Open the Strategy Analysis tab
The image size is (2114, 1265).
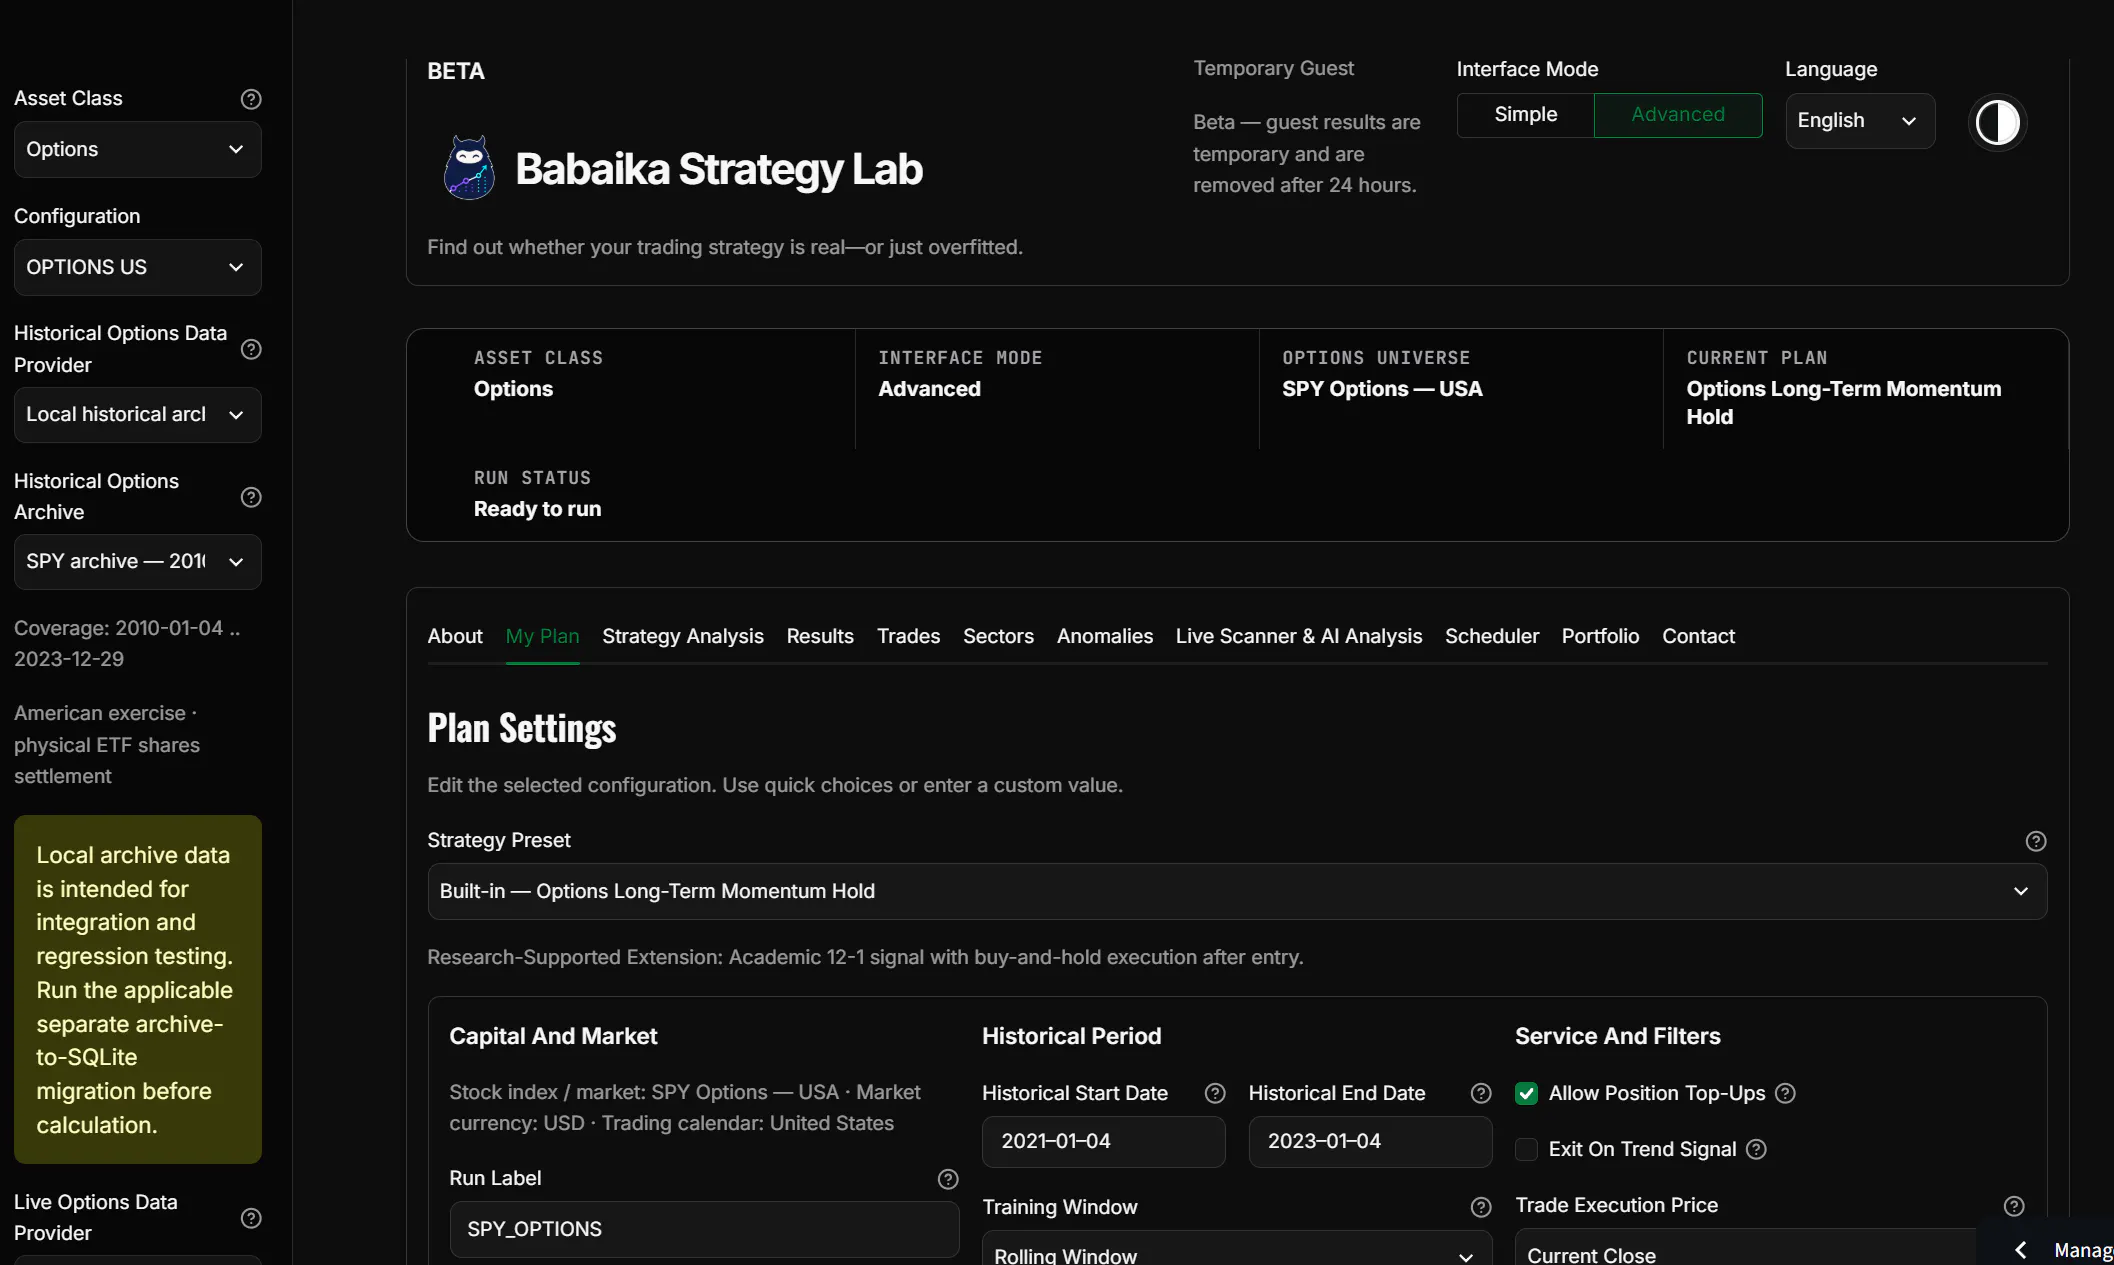point(683,637)
